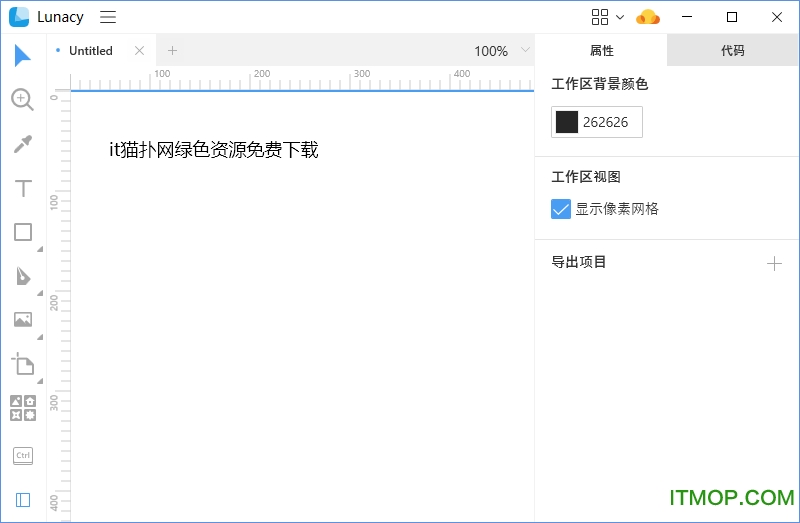Add a new document tab

pos(172,51)
